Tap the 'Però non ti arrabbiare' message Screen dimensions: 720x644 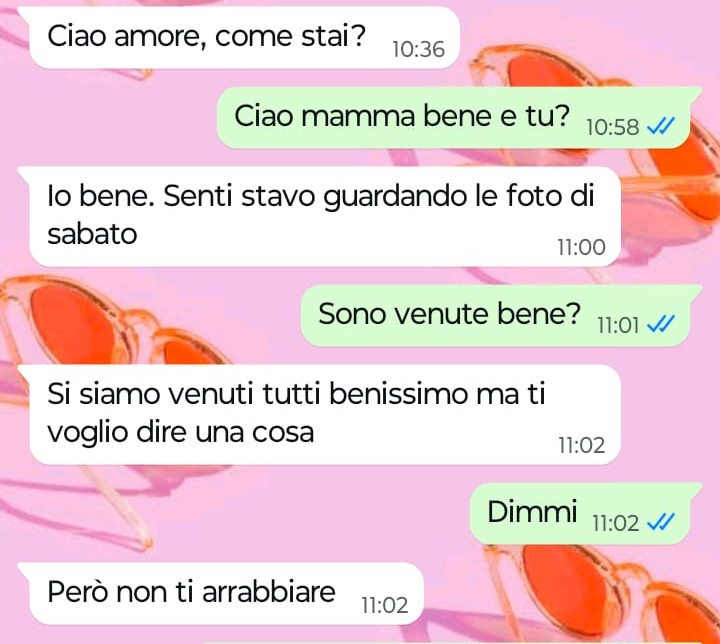[x=220, y=593]
